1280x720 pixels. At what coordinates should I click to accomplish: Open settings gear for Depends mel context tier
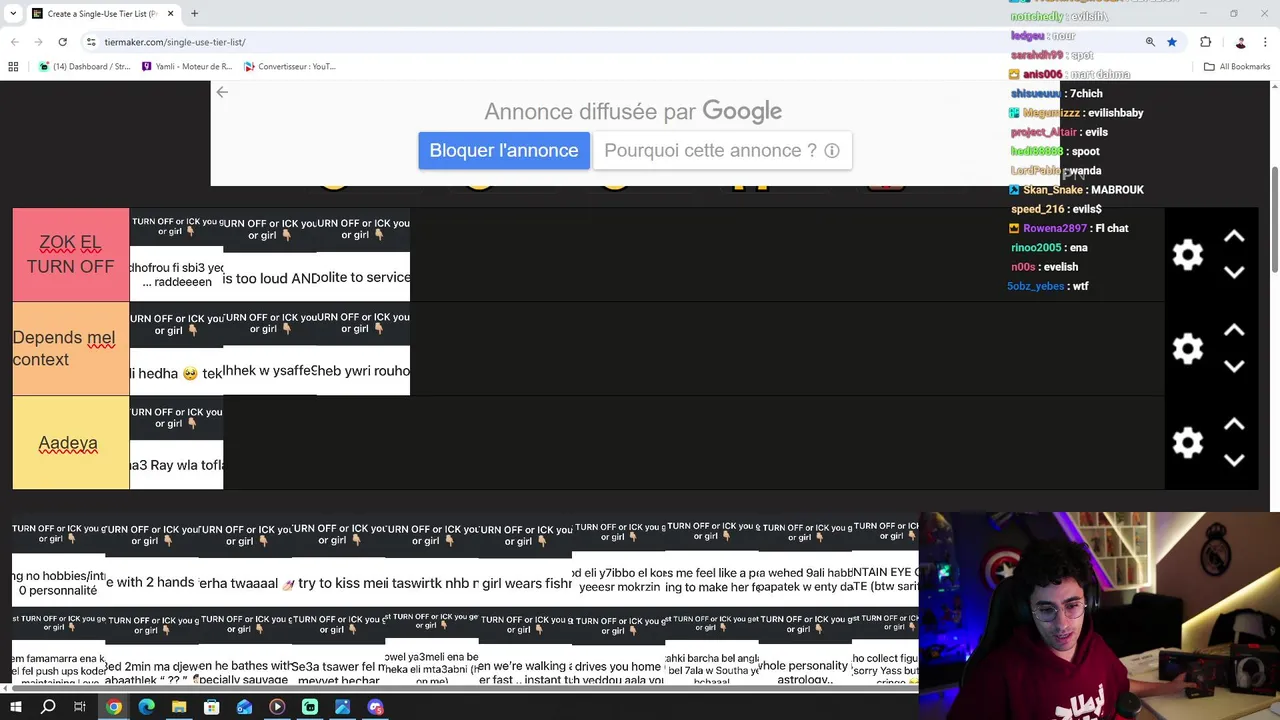tap(1188, 349)
